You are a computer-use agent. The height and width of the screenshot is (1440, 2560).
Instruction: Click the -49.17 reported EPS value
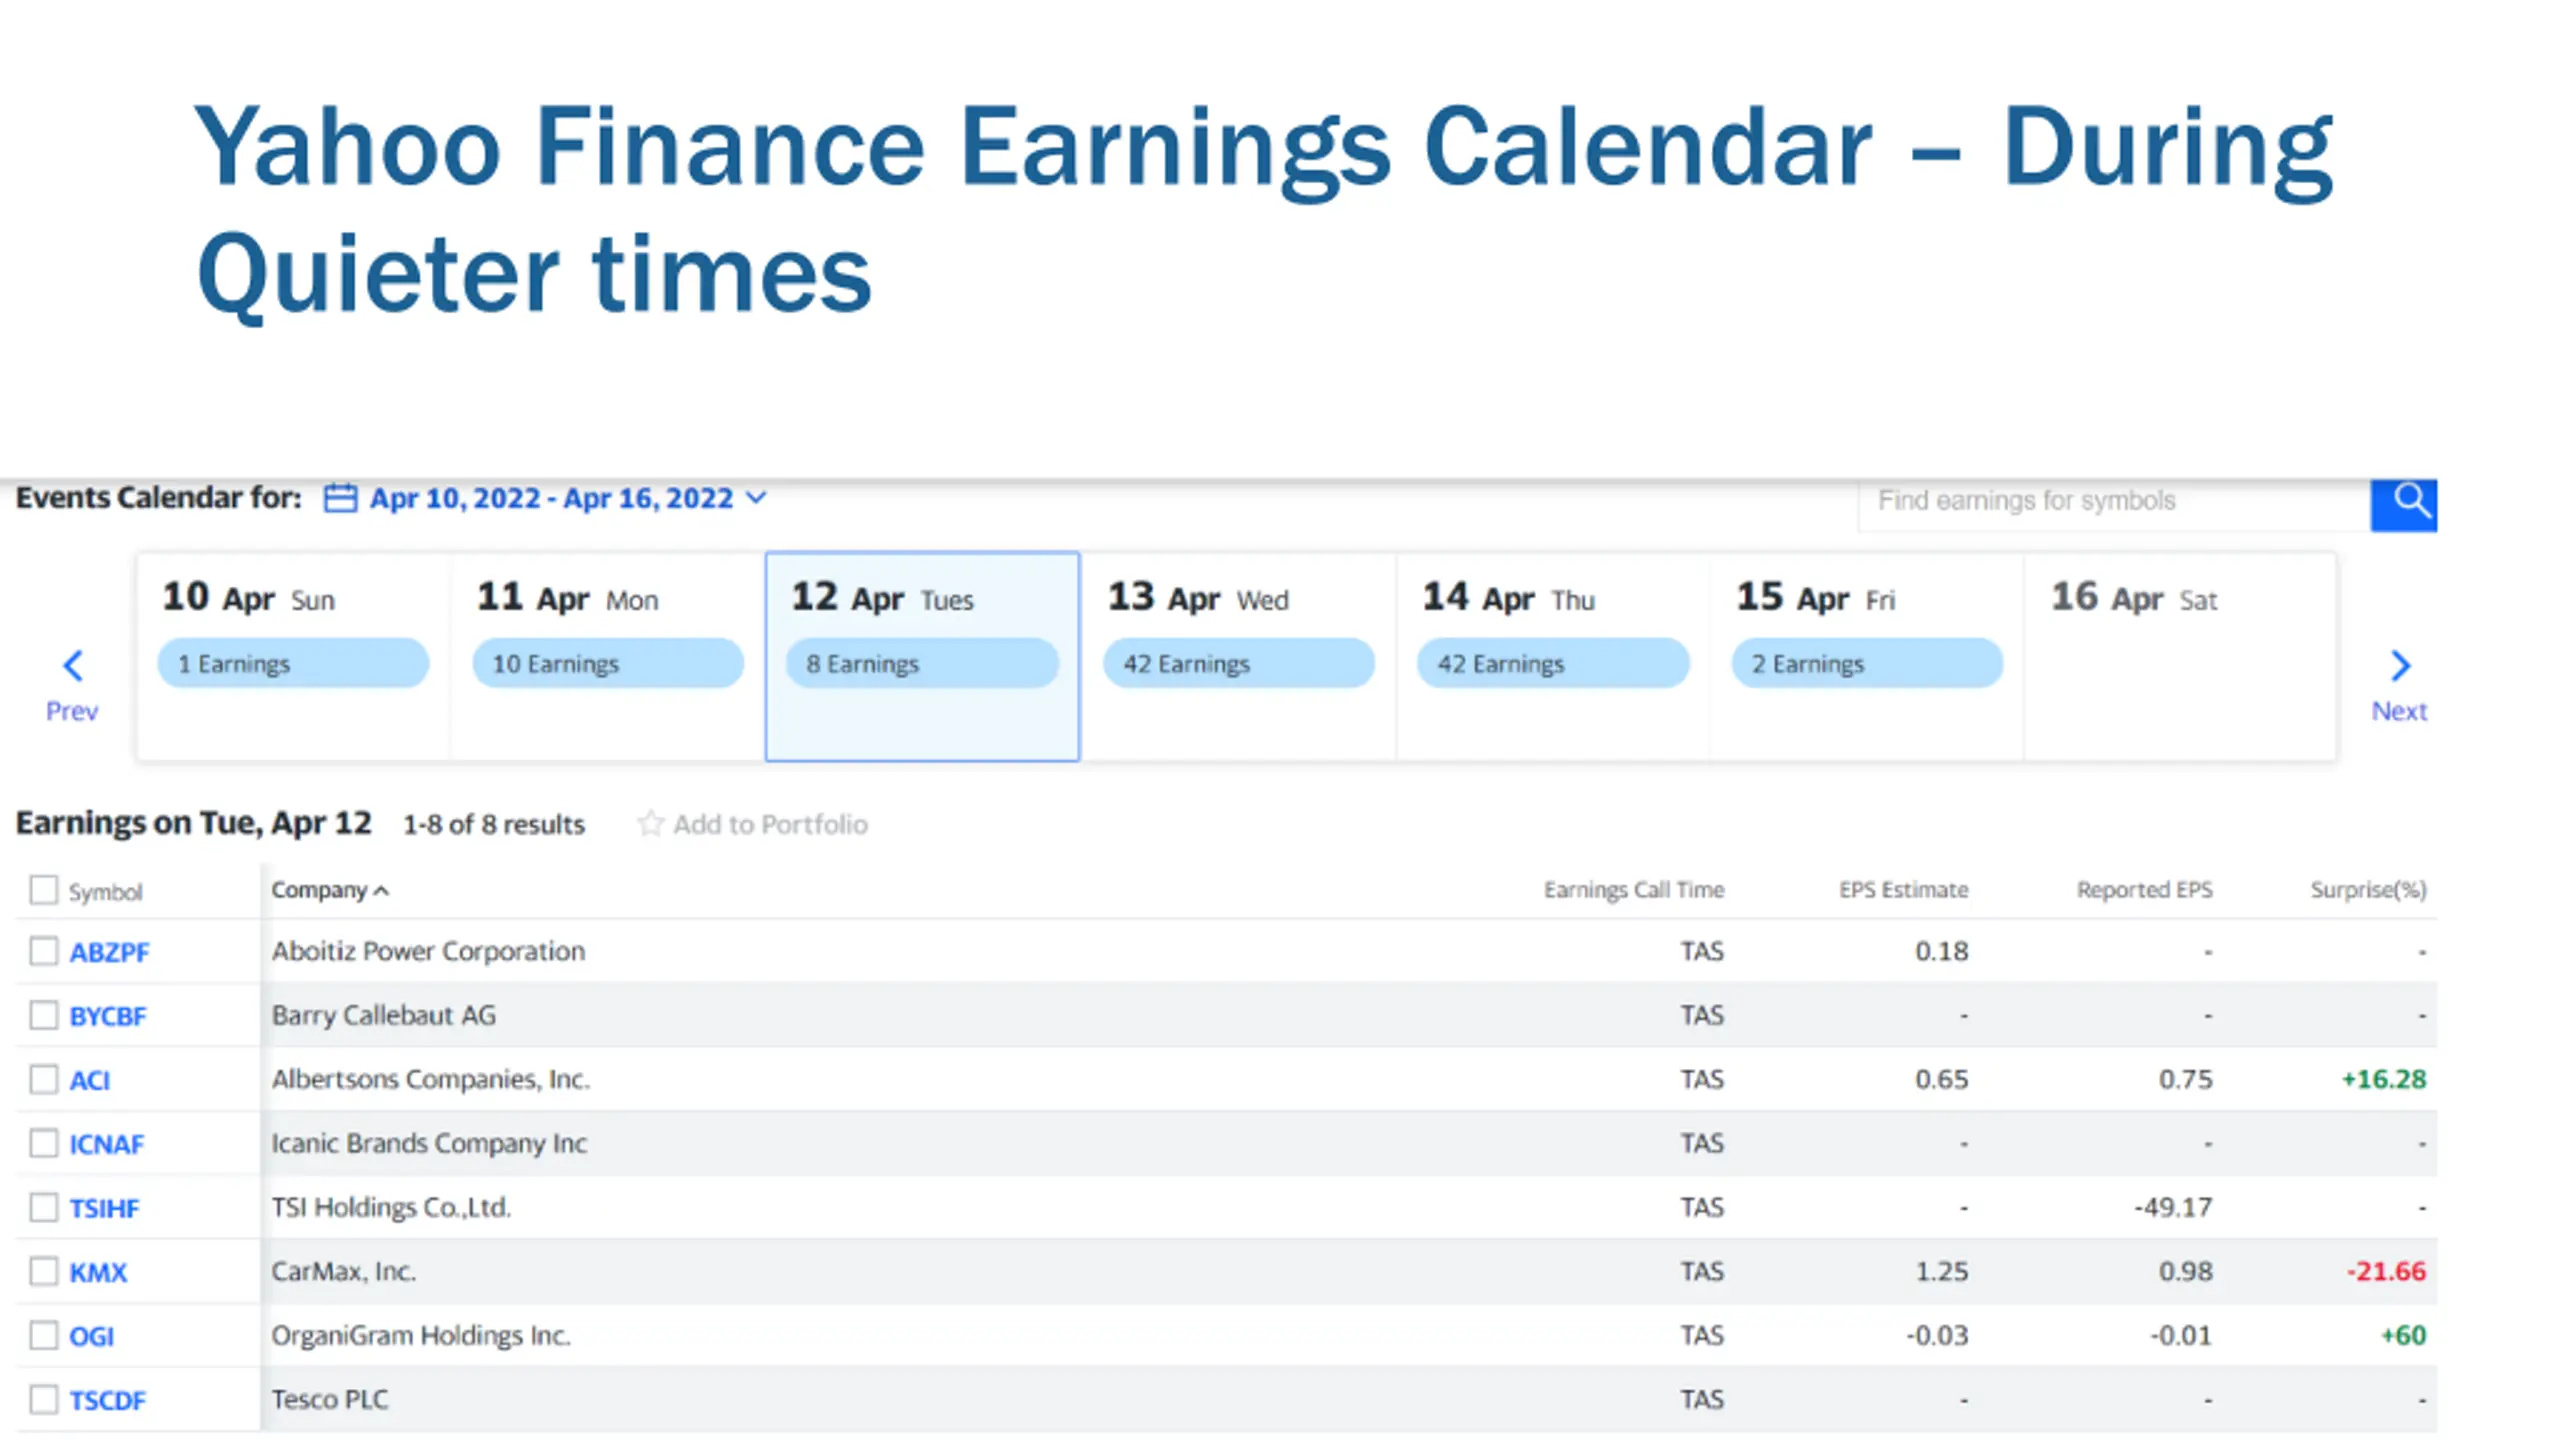[x=2172, y=1207]
